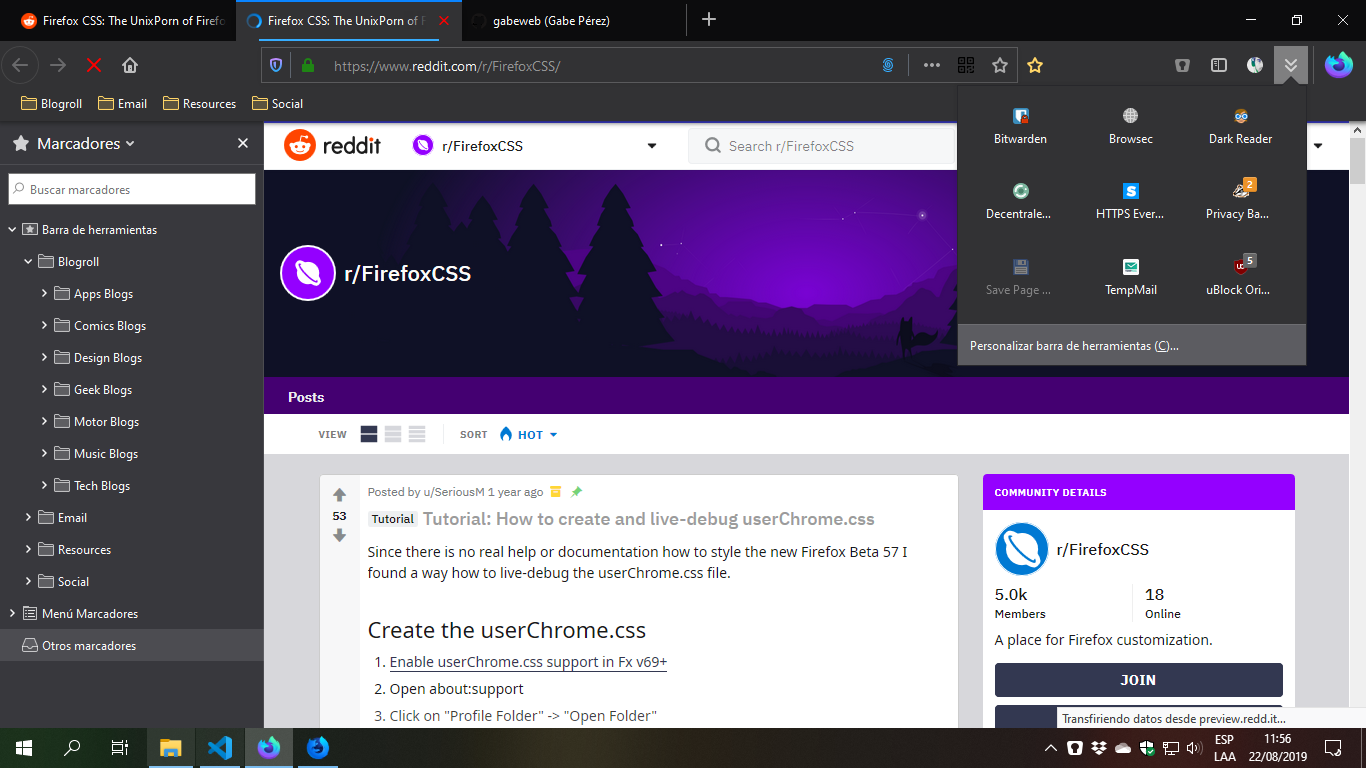Image resolution: width=1366 pixels, height=768 pixels.
Task: Open the Resources folder in the bookmarks toolbar
Action: (199, 103)
